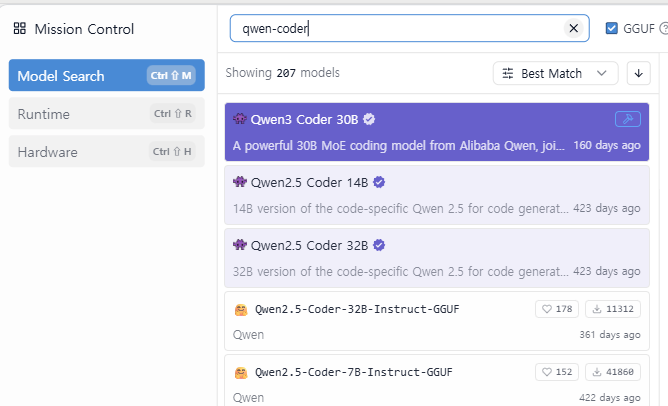Click Hugging Face emoji of Qwen2.5-Coder-7B-Instruct-GGUF
This screenshot has width=668, height=406.
[x=241, y=373]
